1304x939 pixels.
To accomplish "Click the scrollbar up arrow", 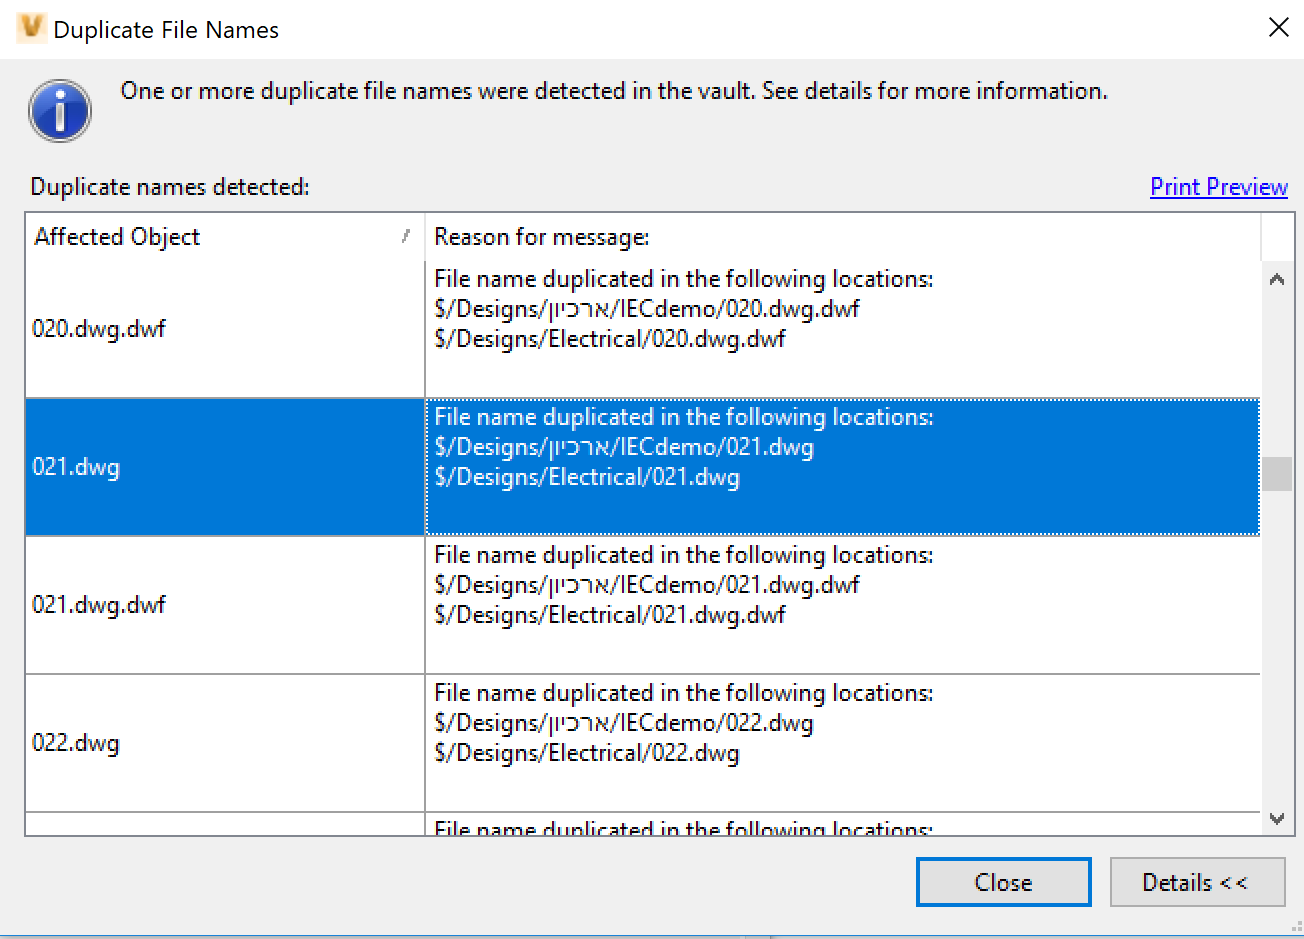I will (1277, 279).
